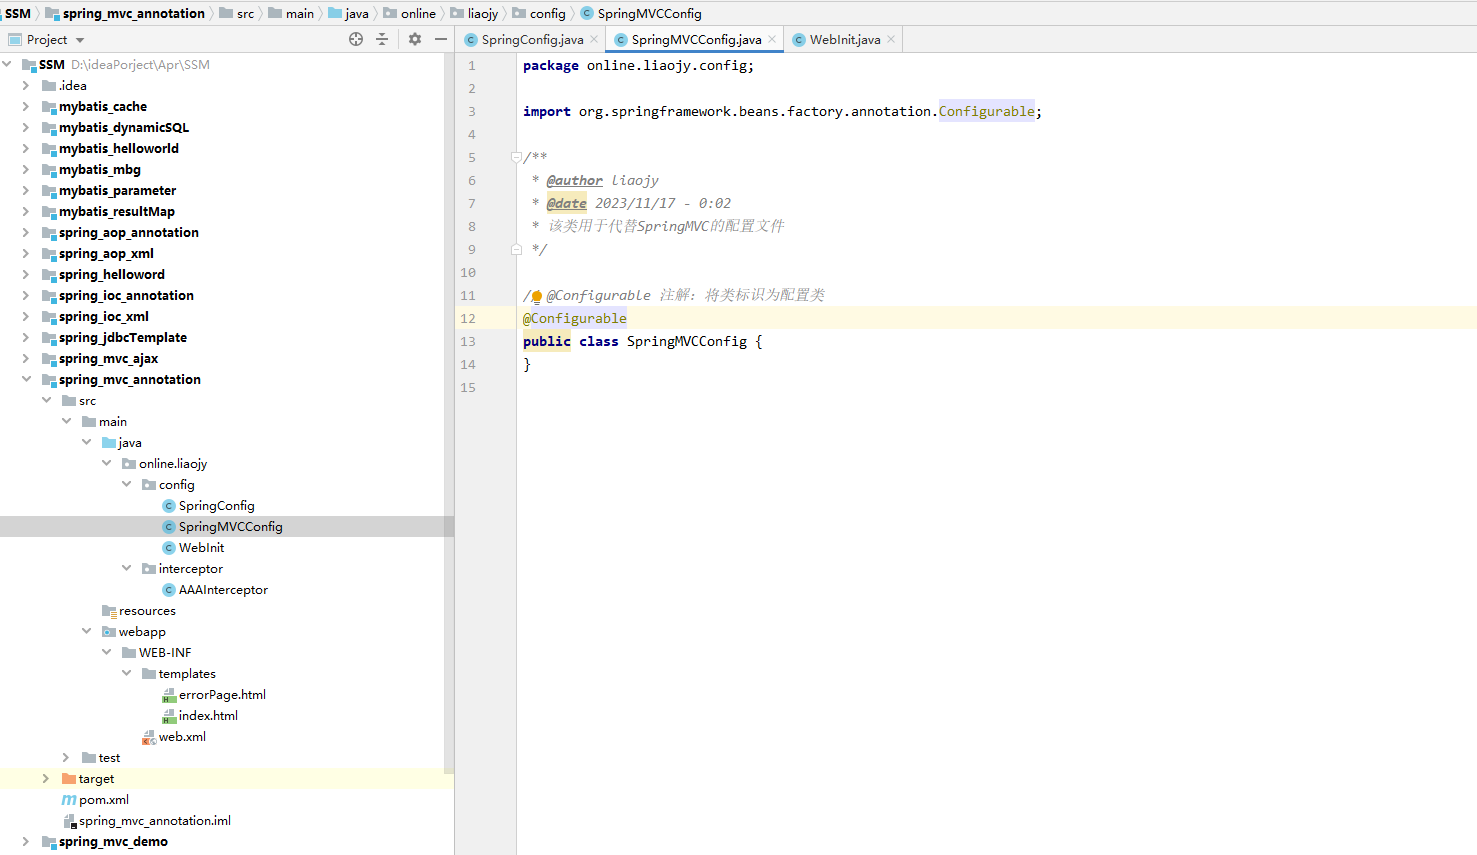Click Configurable in the import statement

[986, 111]
